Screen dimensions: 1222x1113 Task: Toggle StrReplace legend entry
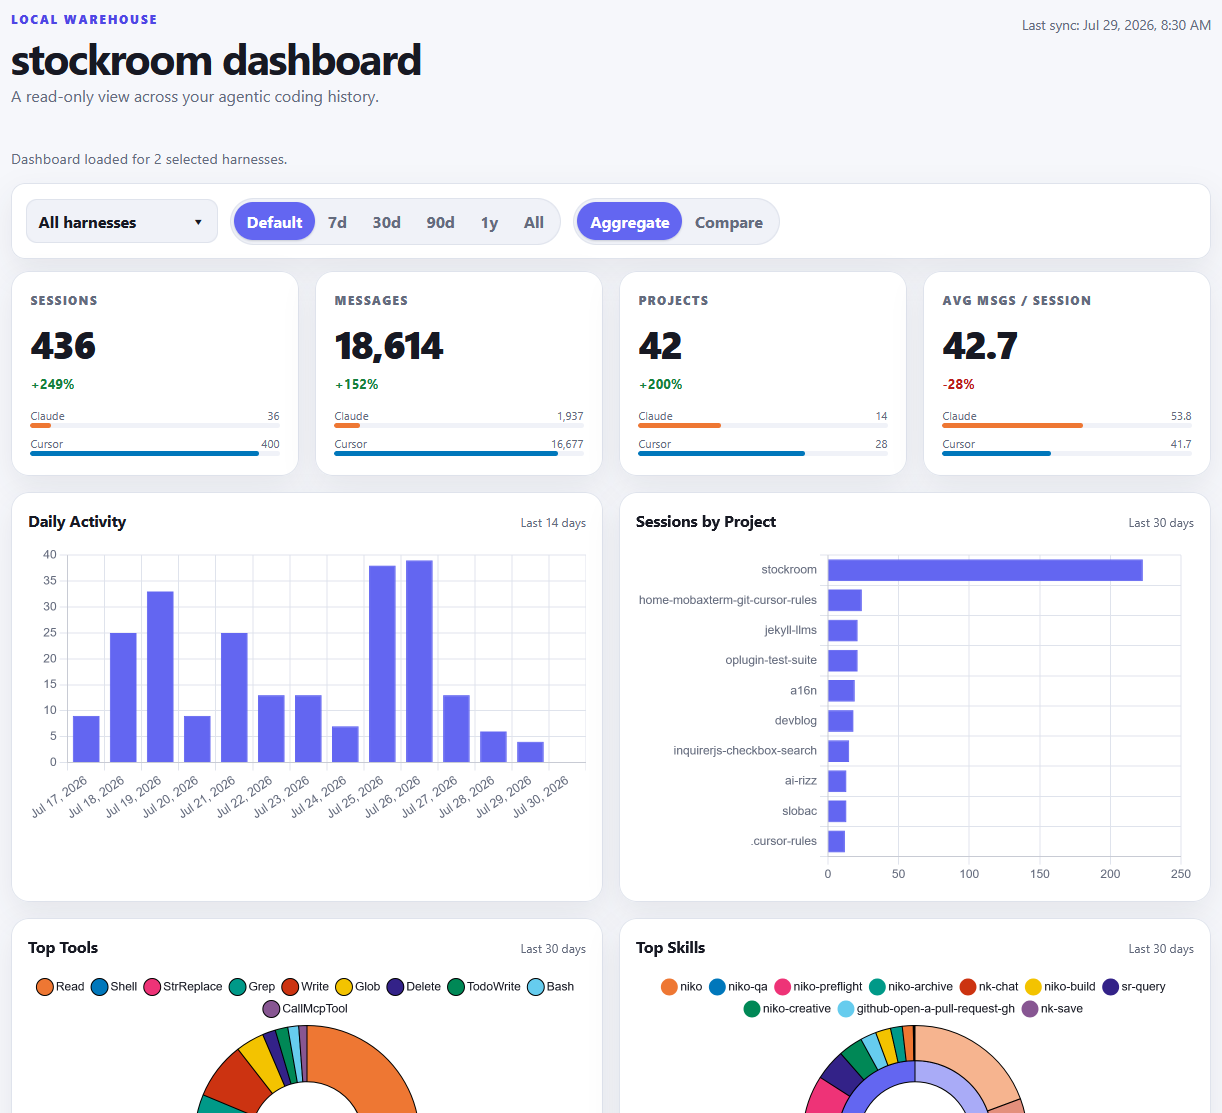click(x=183, y=987)
